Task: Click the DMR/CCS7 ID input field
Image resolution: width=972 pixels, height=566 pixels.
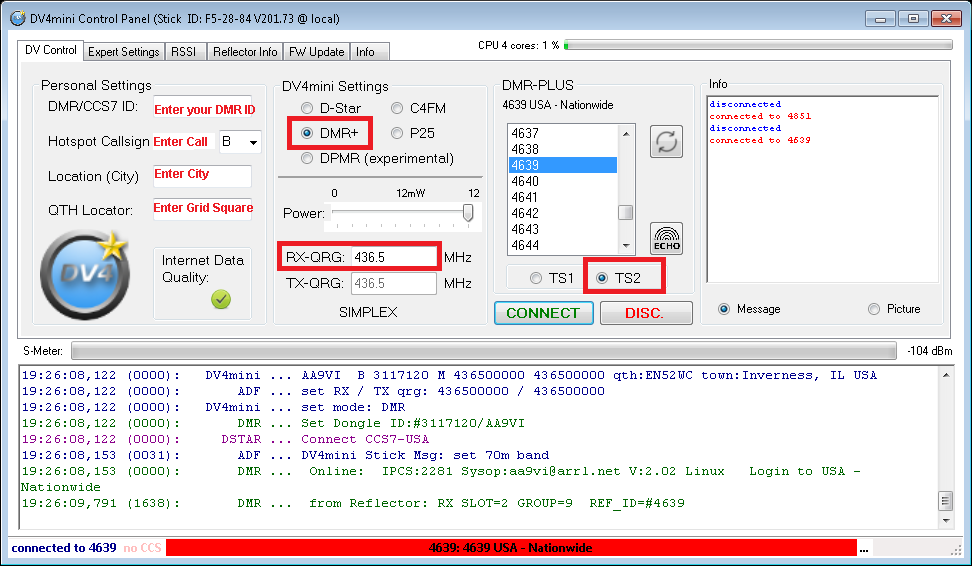Action: pos(203,109)
